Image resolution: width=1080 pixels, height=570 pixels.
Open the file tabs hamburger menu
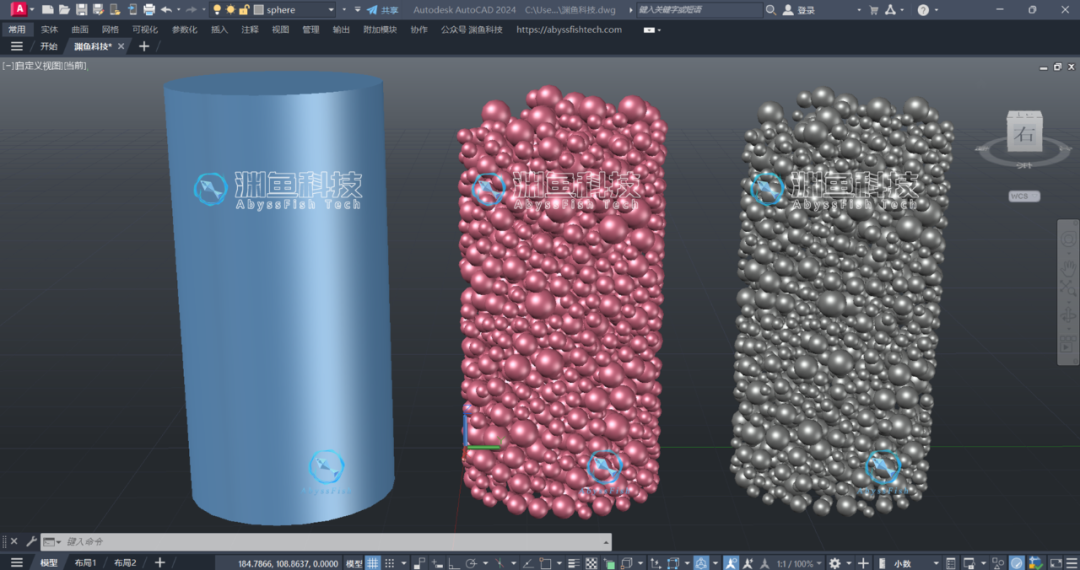pyautogui.click(x=17, y=46)
